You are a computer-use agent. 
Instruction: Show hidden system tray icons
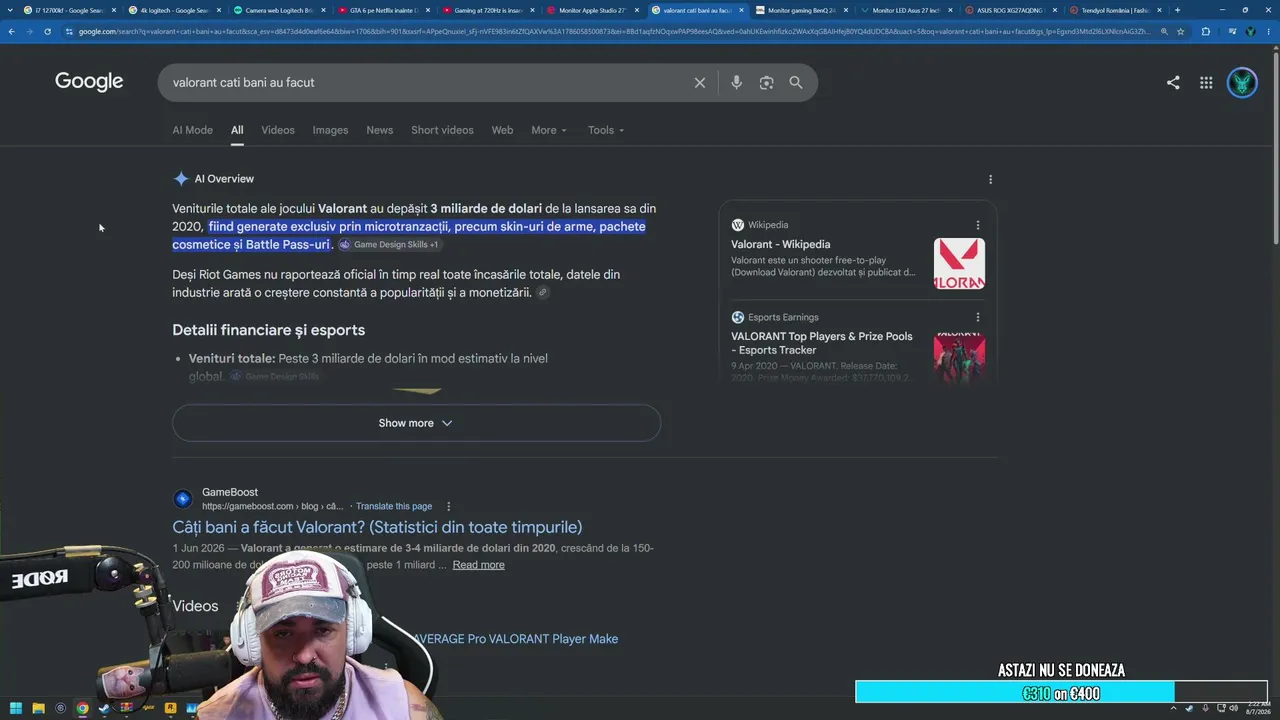click(x=1176, y=708)
